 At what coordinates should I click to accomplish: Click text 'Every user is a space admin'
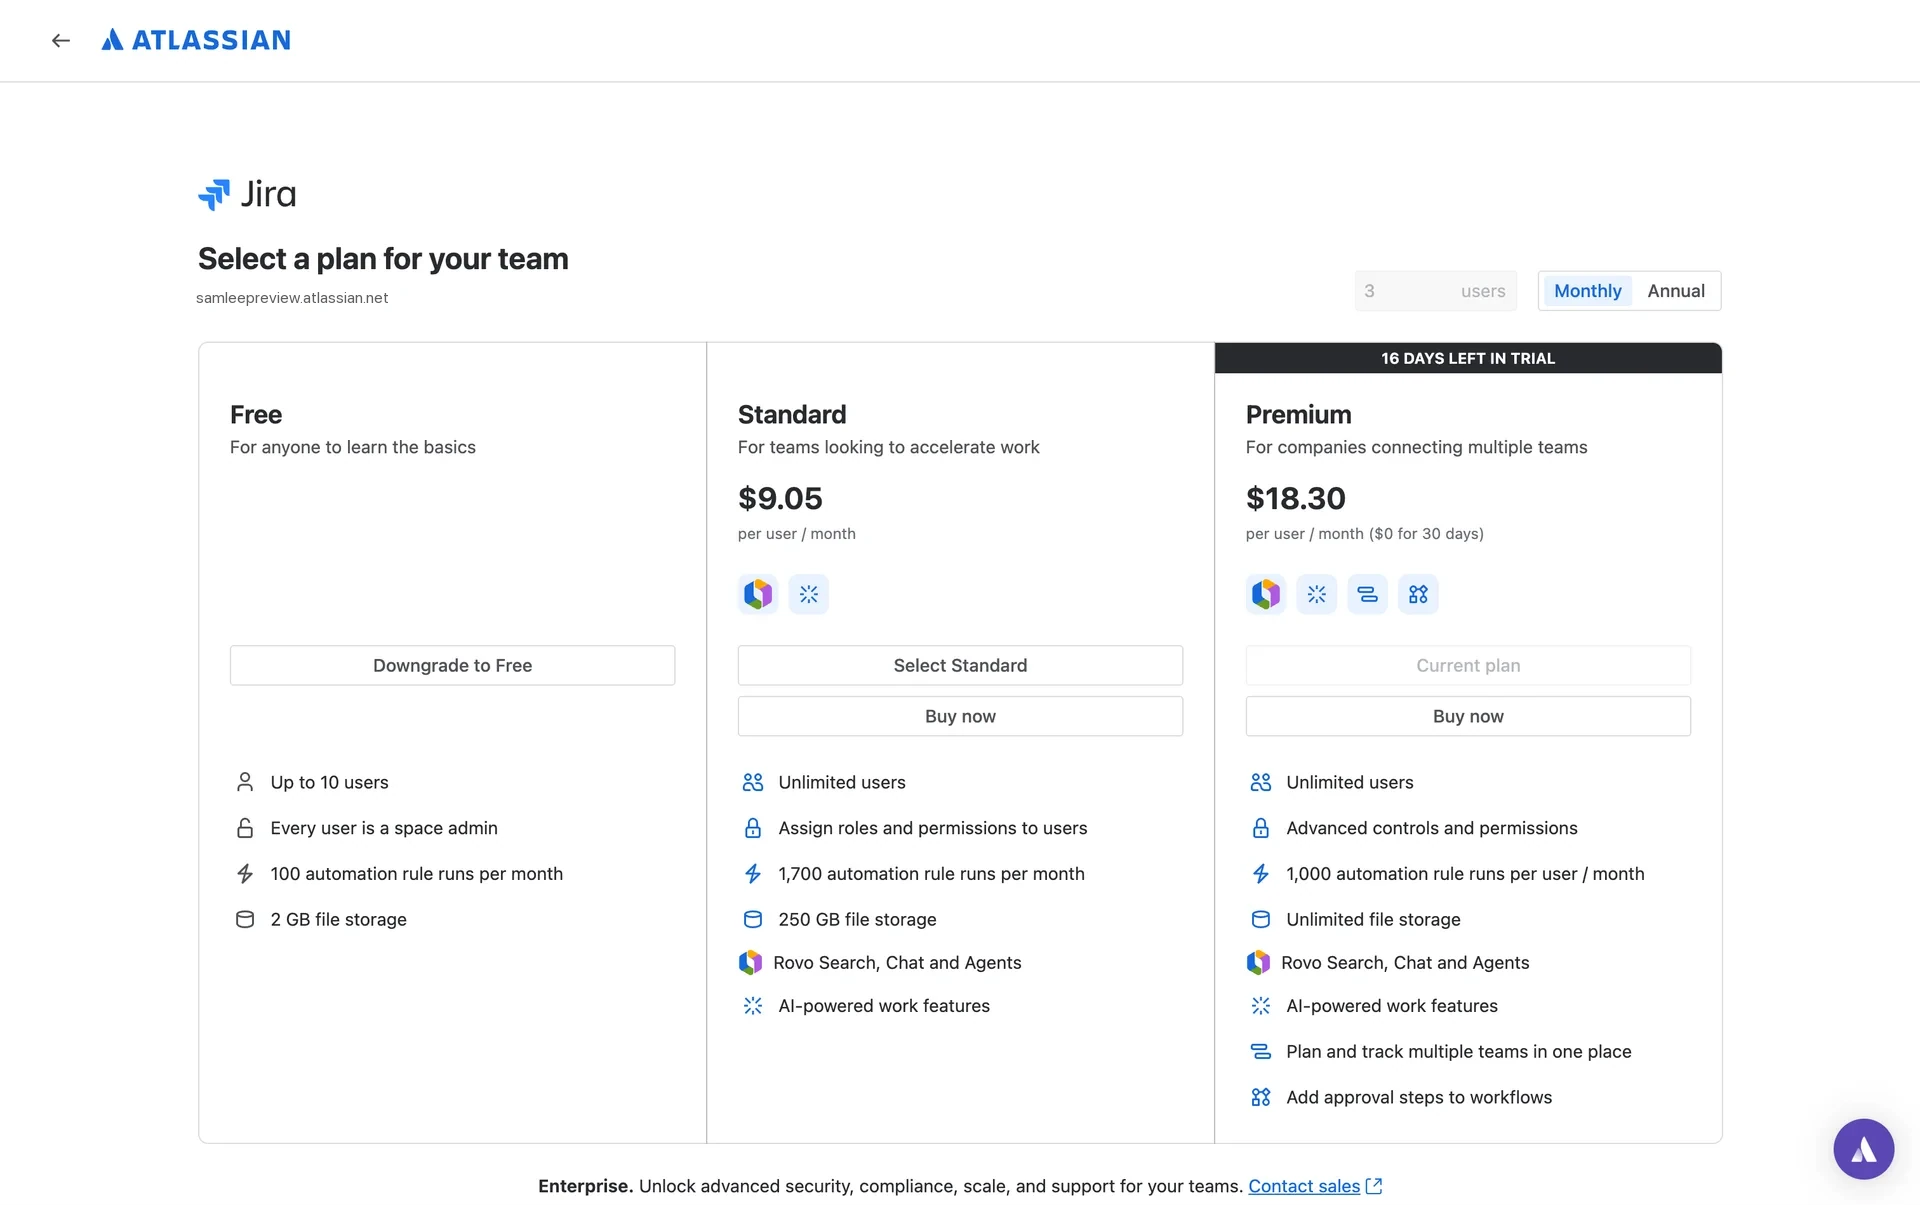click(x=384, y=828)
